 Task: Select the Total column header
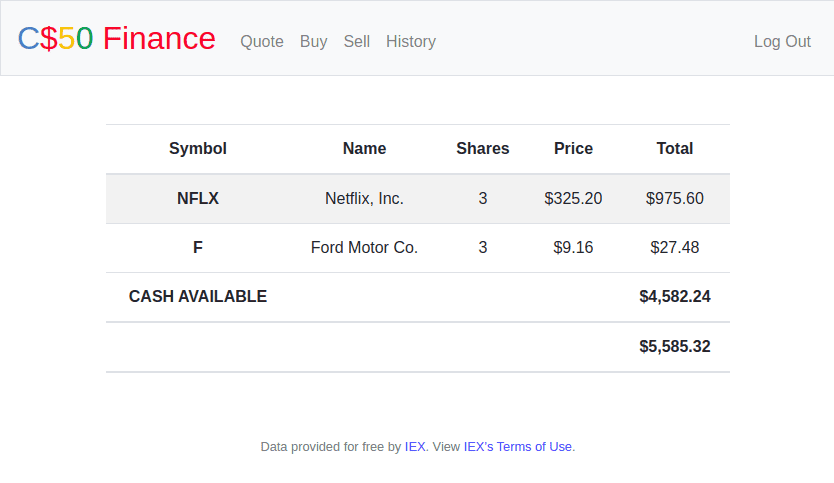(674, 148)
